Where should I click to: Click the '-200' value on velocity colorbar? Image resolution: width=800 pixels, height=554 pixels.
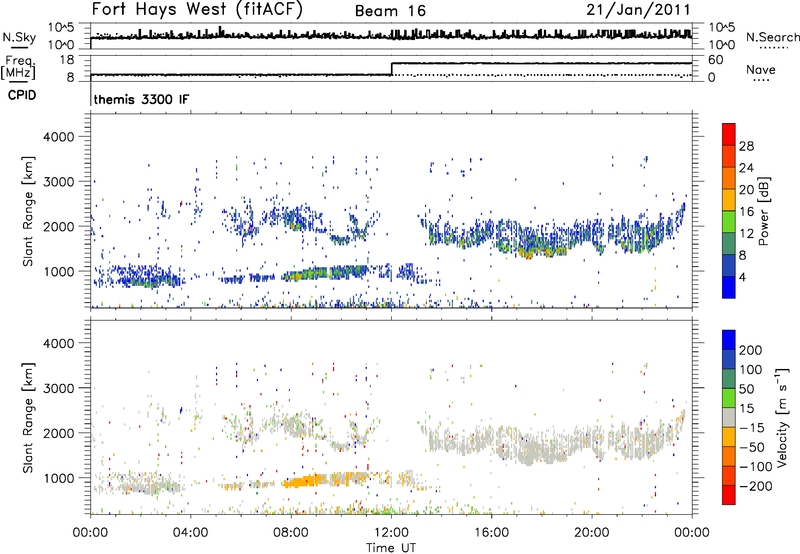[754, 486]
